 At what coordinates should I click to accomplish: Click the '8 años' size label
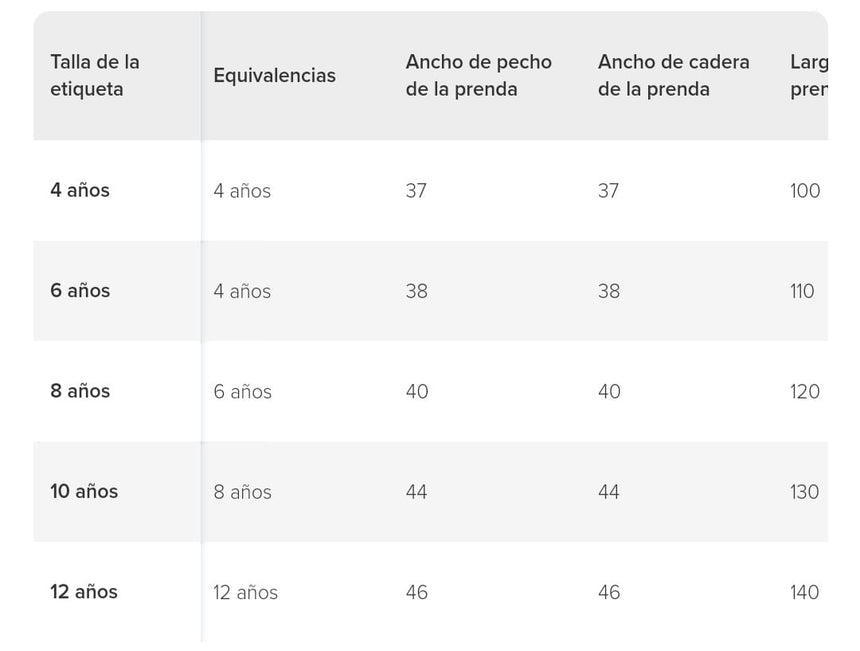click(80, 391)
